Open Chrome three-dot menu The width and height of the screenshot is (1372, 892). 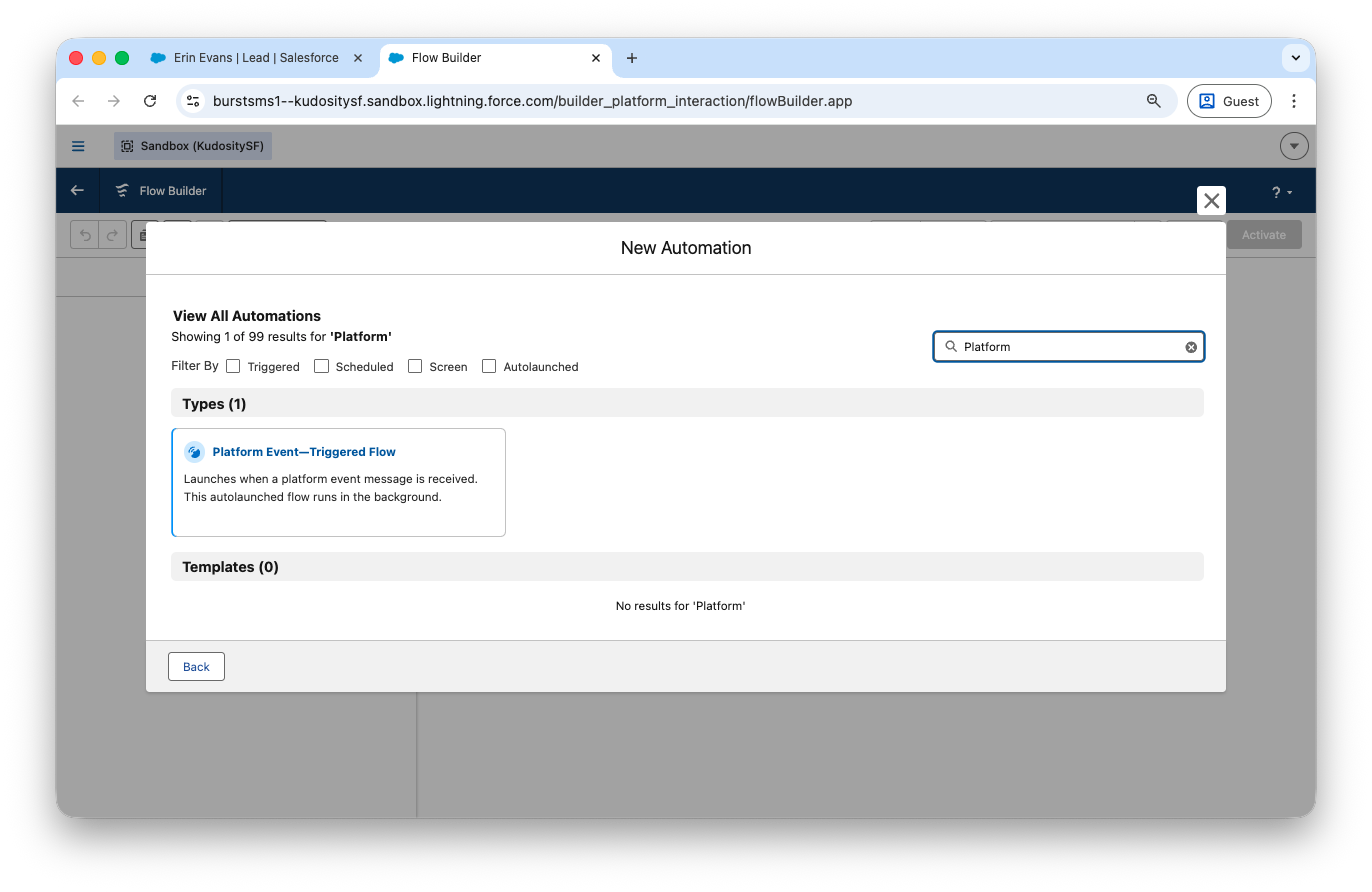point(1294,101)
